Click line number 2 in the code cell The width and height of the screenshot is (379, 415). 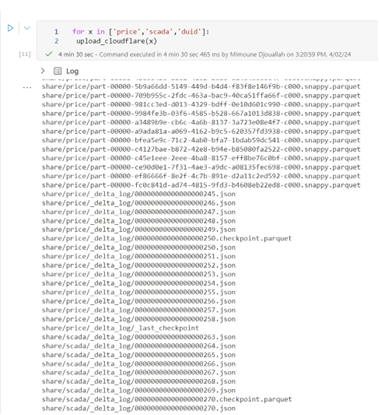point(56,41)
